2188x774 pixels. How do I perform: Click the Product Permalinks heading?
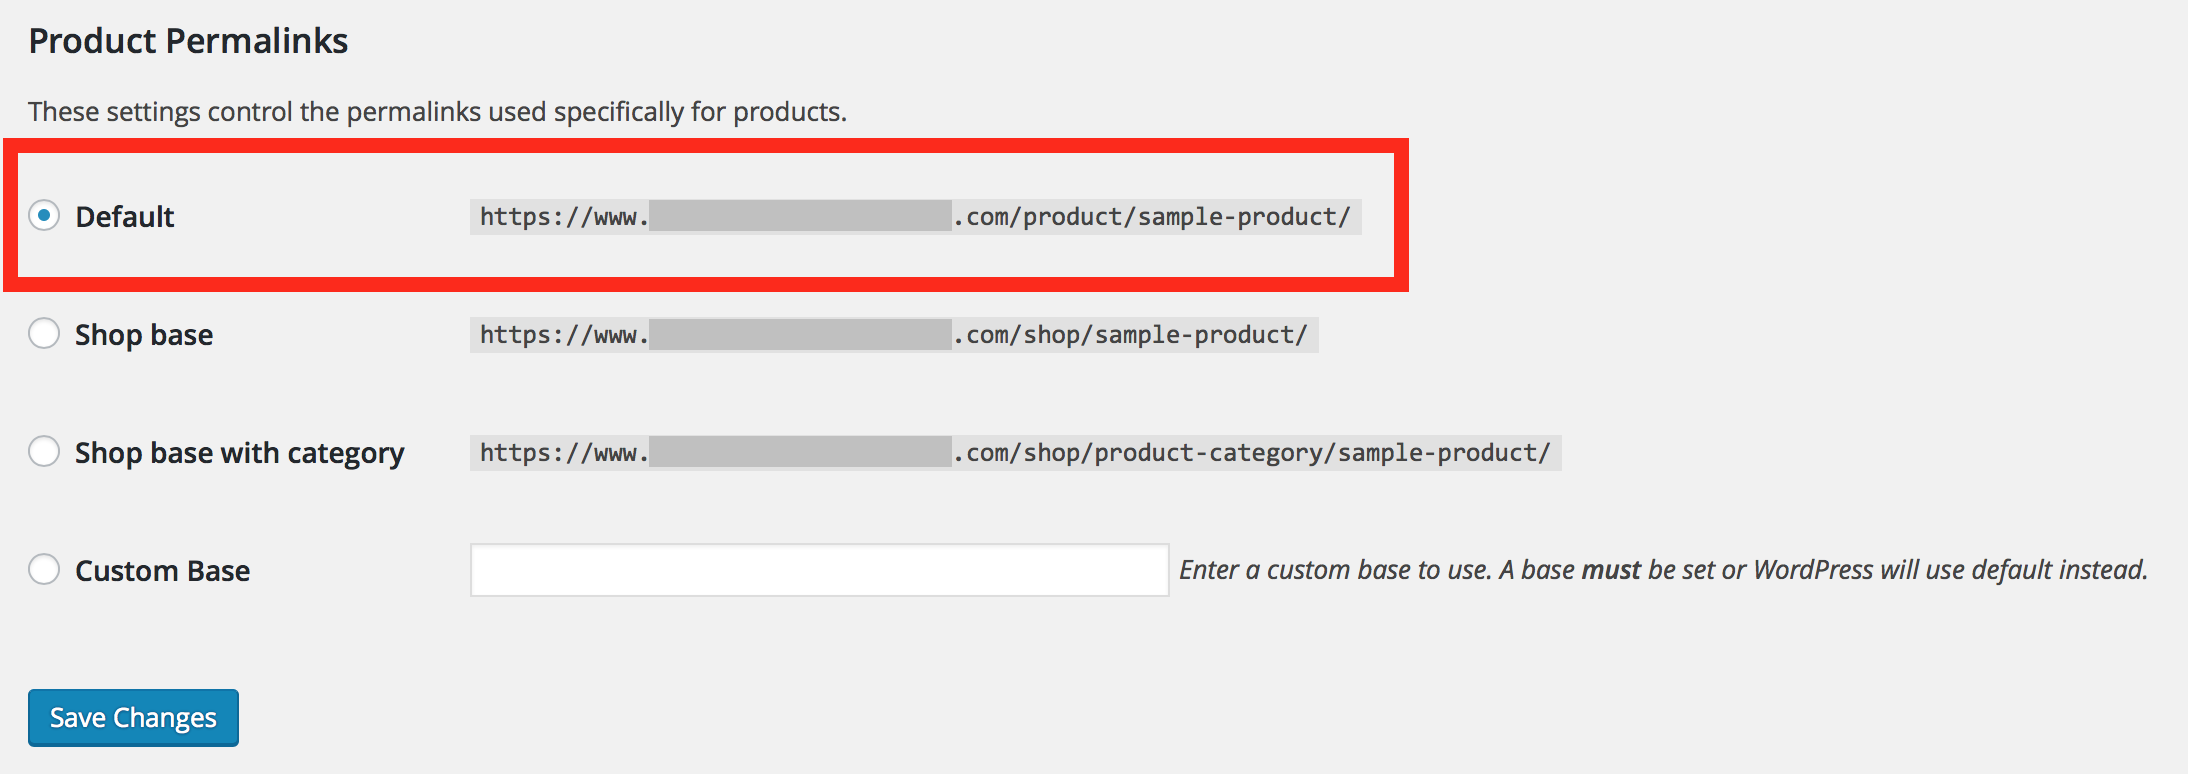[x=188, y=41]
